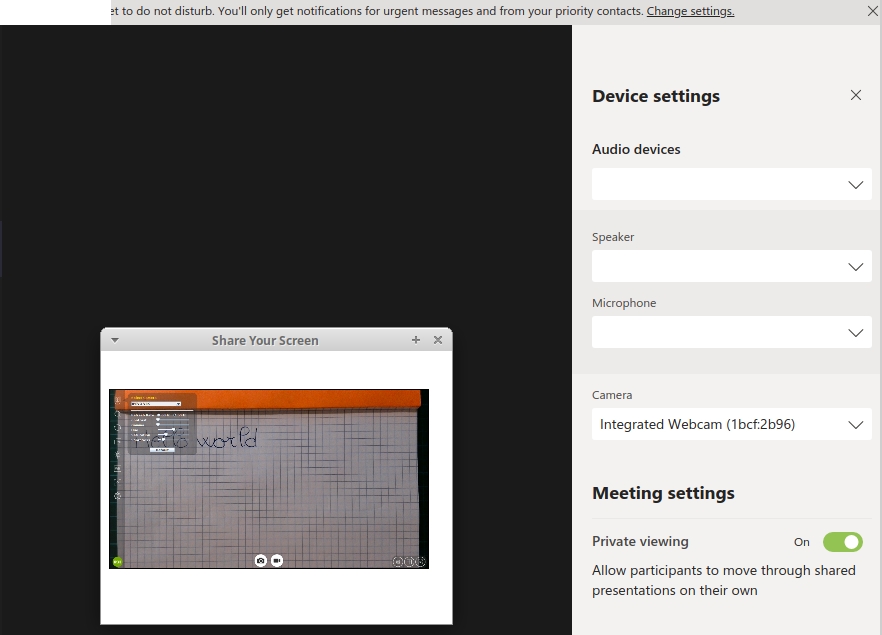Click the white button at the bottom of the camera overlay panel
Viewport: 882px width, 635px height.
pyautogui.click(x=162, y=450)
